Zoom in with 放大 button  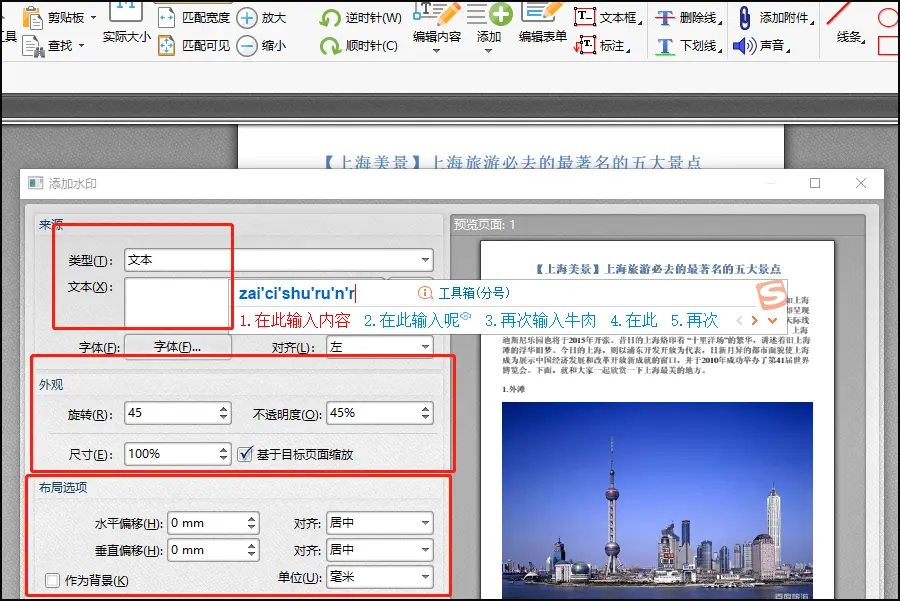point(262,18)
